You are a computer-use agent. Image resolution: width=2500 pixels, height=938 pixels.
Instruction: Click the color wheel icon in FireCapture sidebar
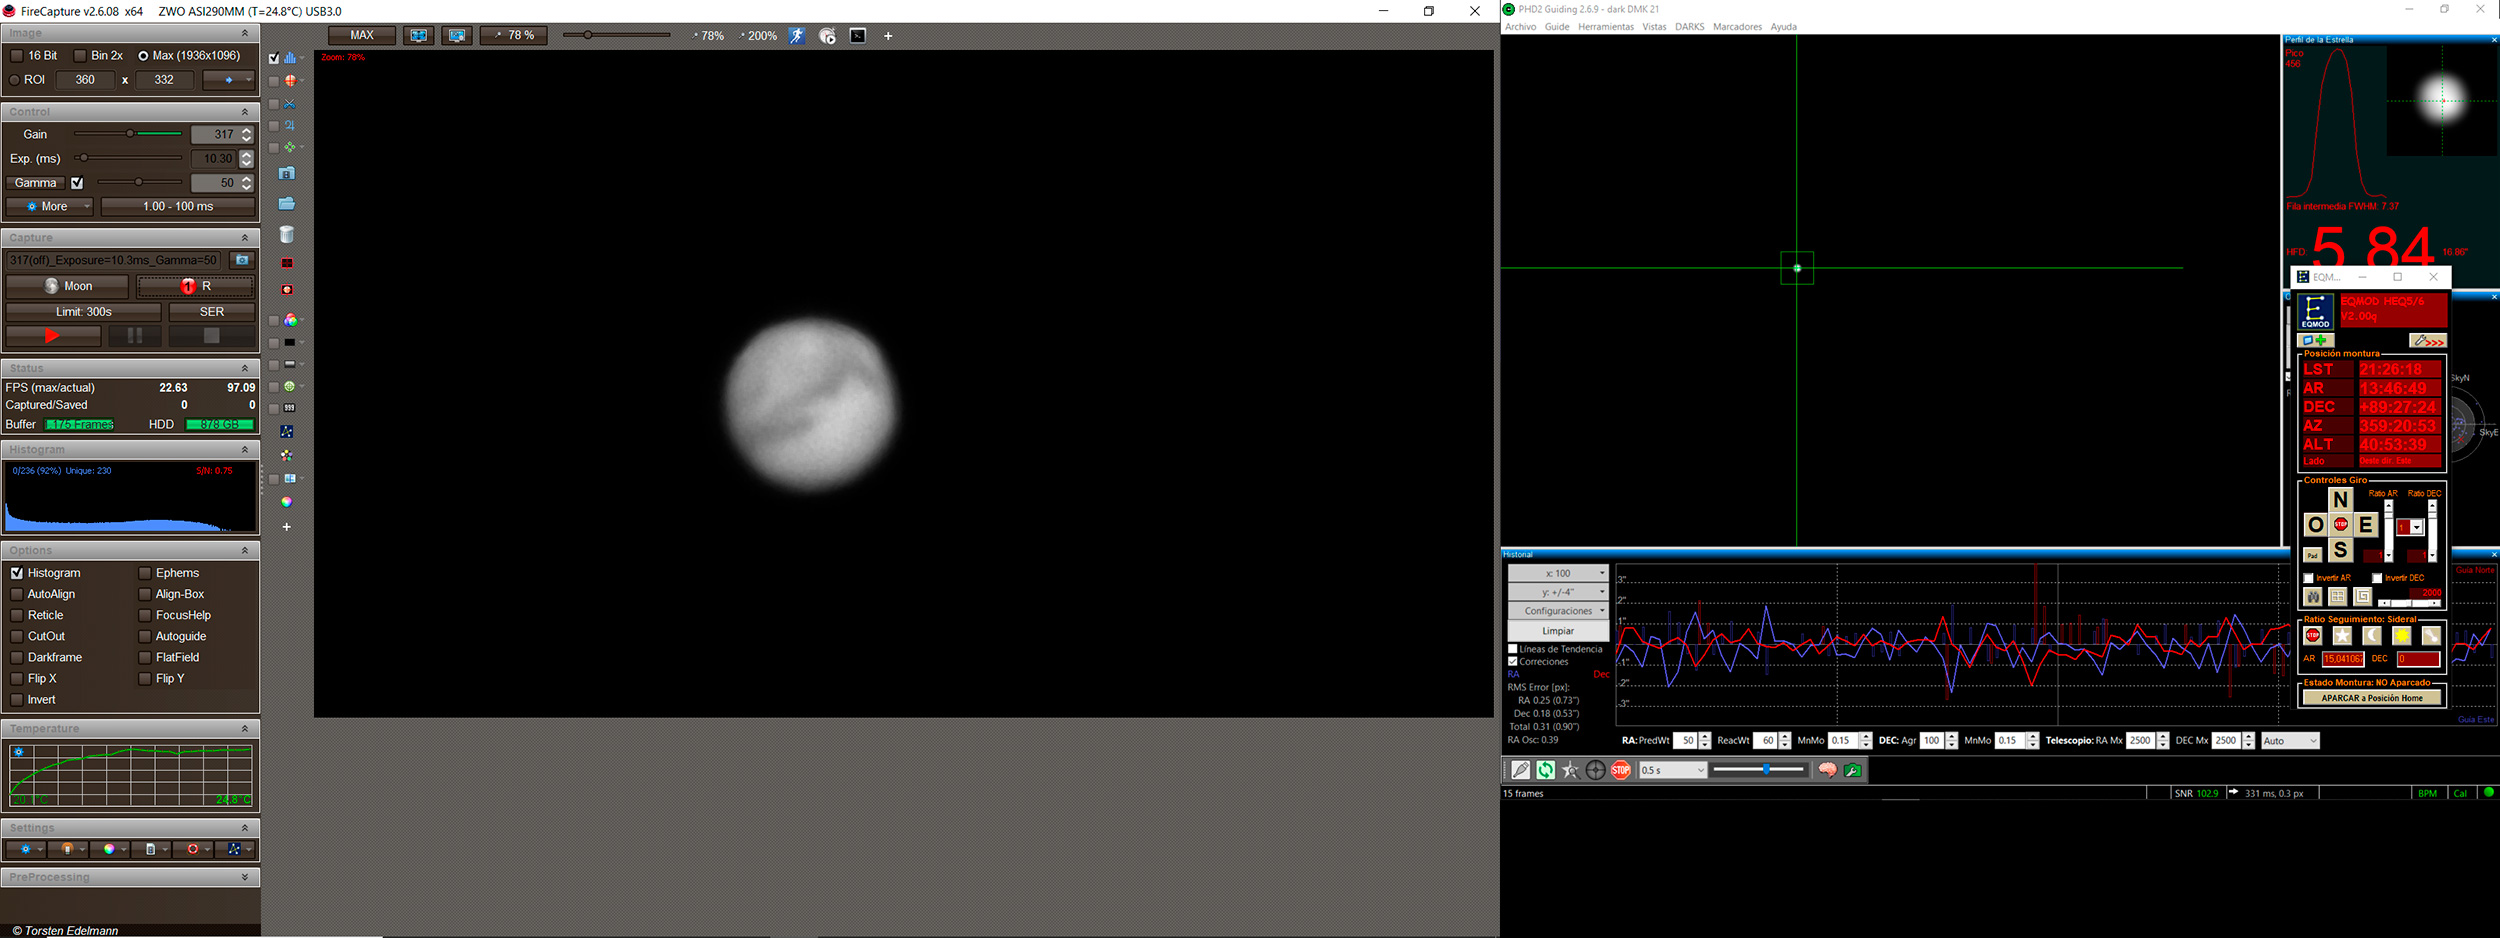coord(287,502)
